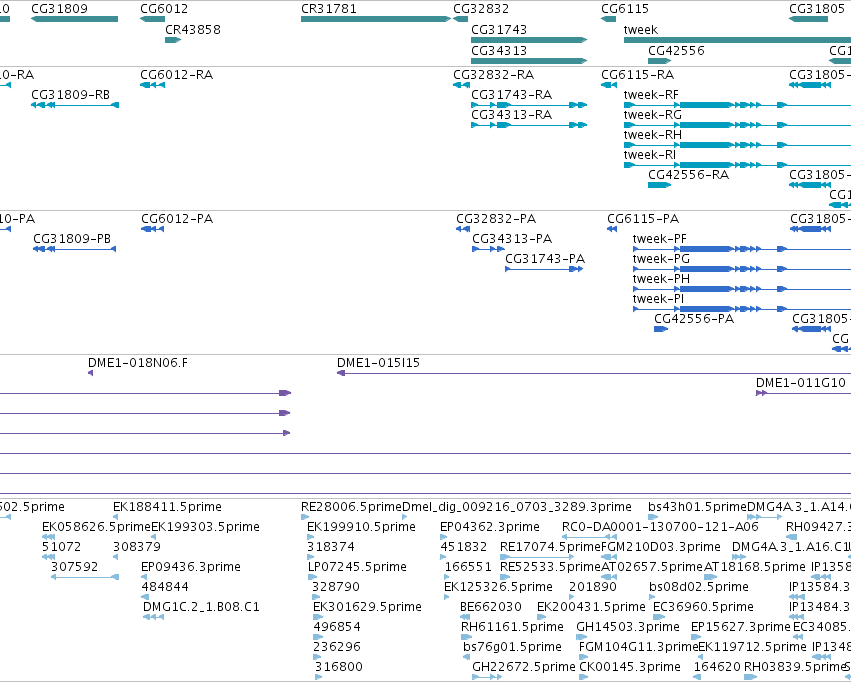
Task: Click the EK058626.5prime EST label
Action: click(96, 527)
